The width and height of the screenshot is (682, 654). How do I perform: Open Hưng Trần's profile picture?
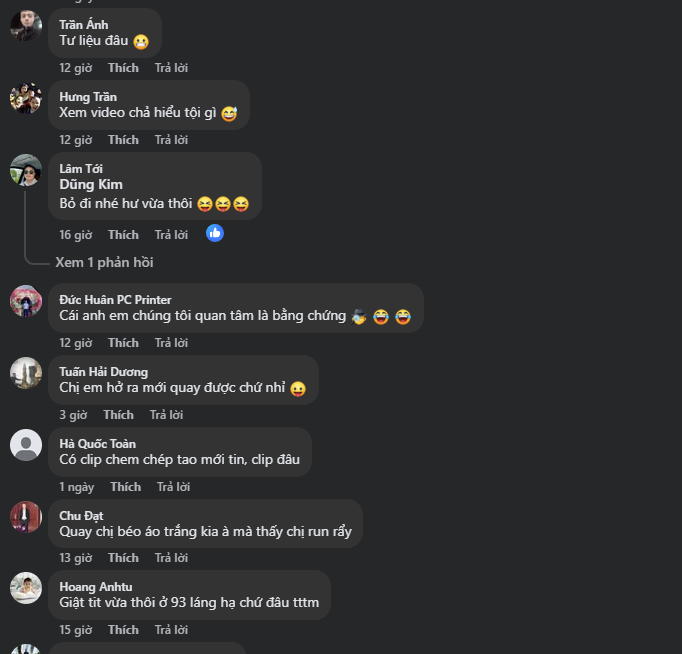point(26,98)
